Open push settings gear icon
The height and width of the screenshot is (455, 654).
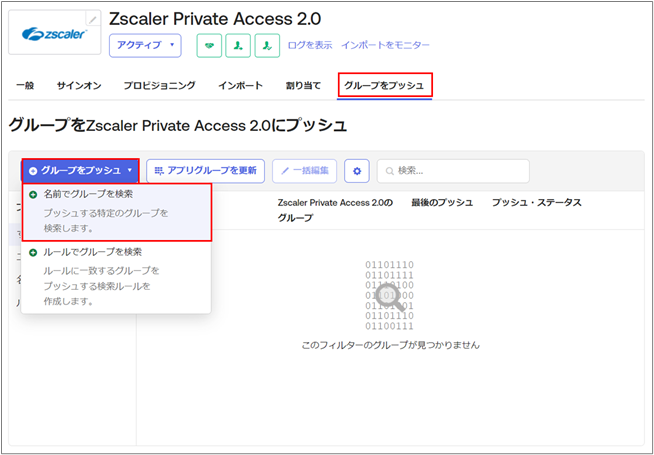pyautogui.click(x=357, y=171)
